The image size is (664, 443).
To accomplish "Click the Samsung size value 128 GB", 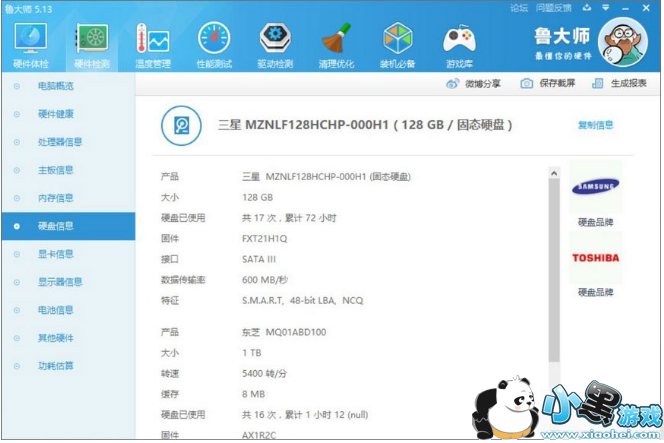I will click(x=257, y=197).
